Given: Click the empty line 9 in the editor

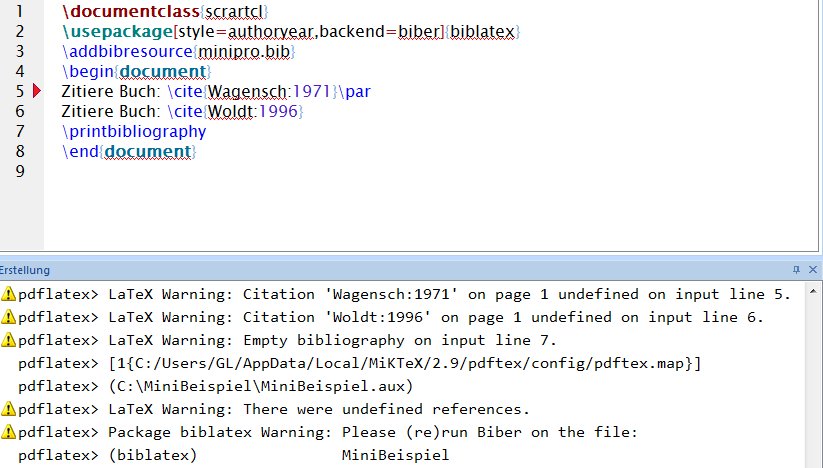Looking at the screenshot, I should click(300, 171).
